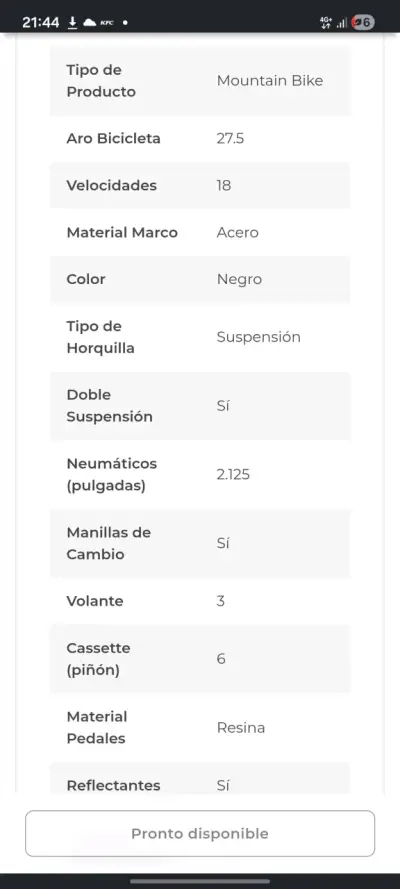The image size is (400, 889).
Task: Tap the Material Marco Acero value
Action: click(237, 232)
